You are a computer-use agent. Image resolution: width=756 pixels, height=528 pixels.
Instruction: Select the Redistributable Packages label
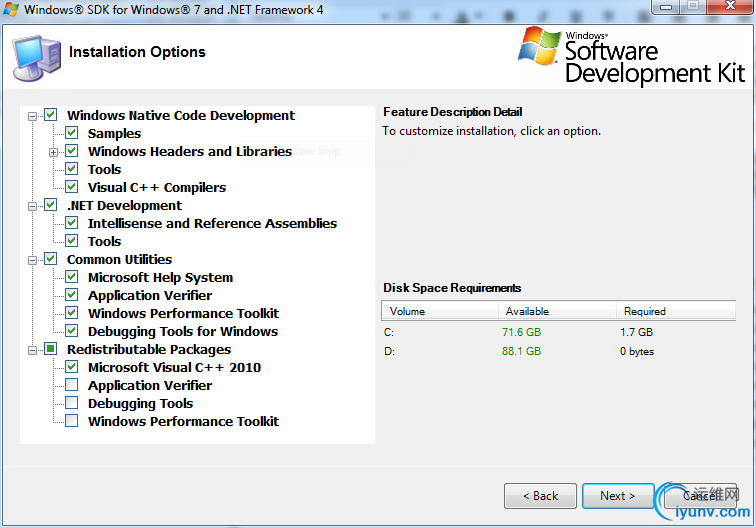[x=149, y=350]
